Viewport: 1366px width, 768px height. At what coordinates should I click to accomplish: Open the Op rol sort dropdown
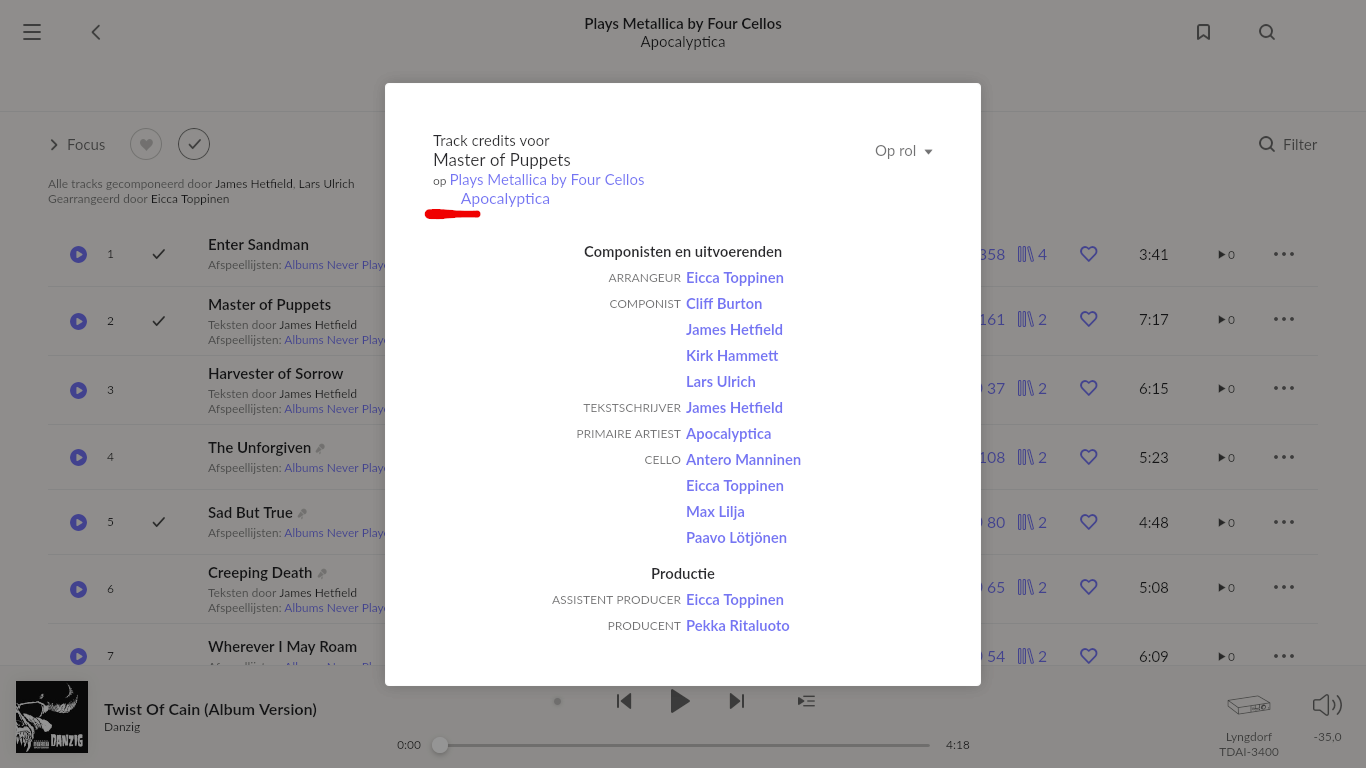[904, 151]
